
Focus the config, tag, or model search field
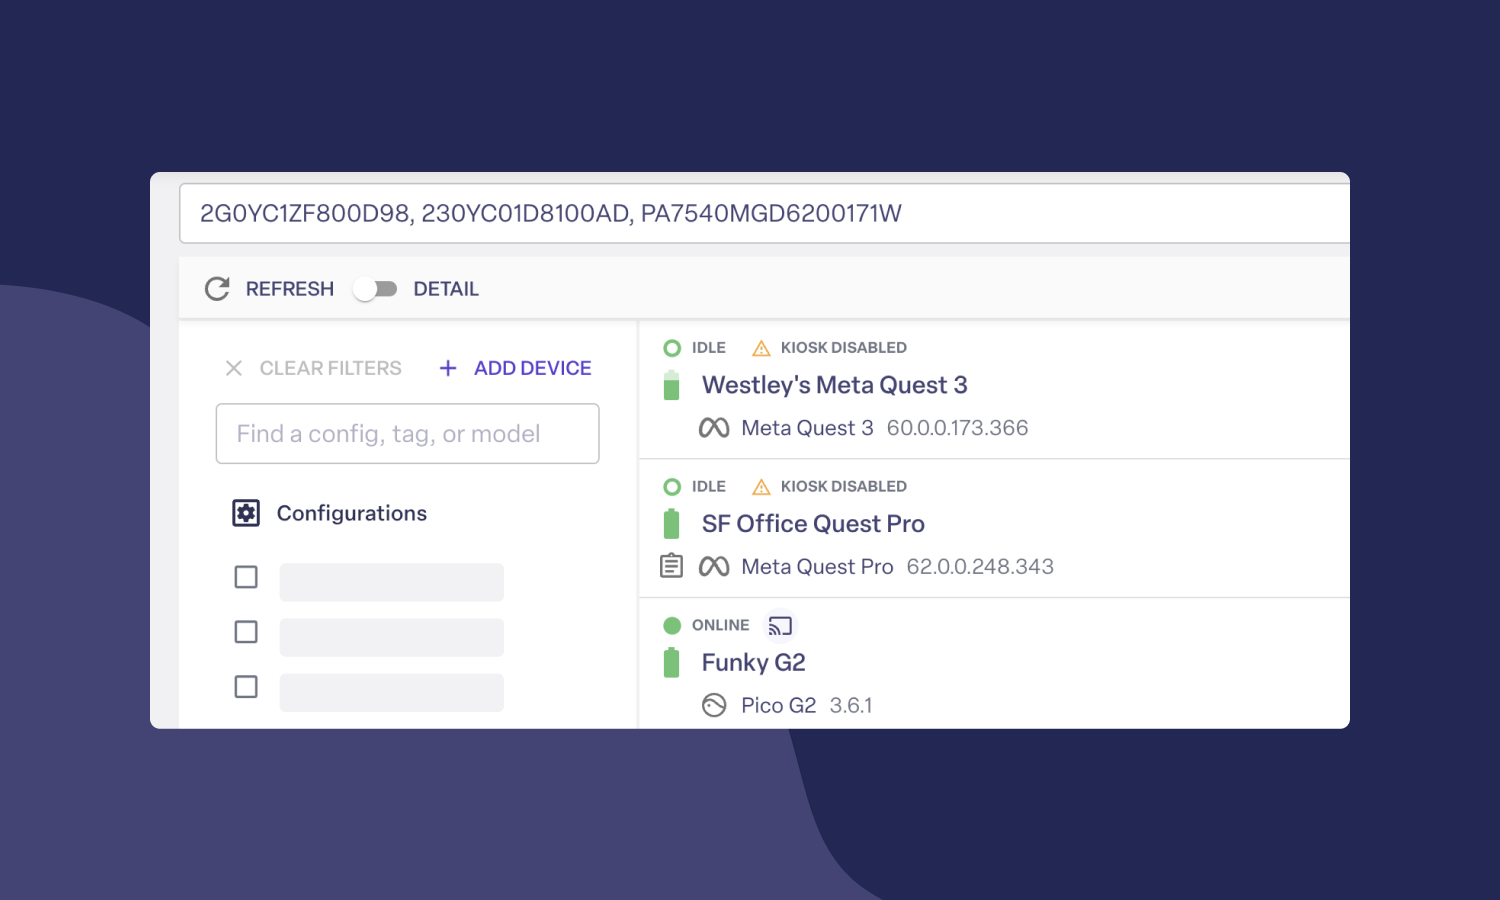(x=408, y=434)
